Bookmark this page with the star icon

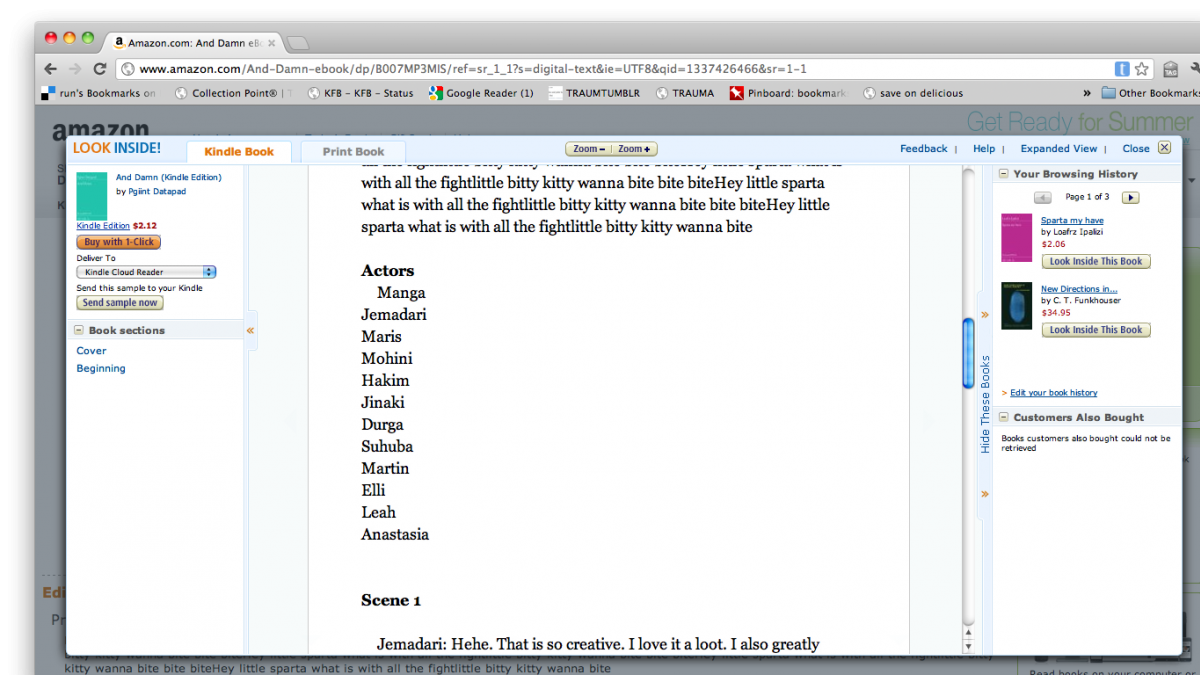tap(1144, 69)
